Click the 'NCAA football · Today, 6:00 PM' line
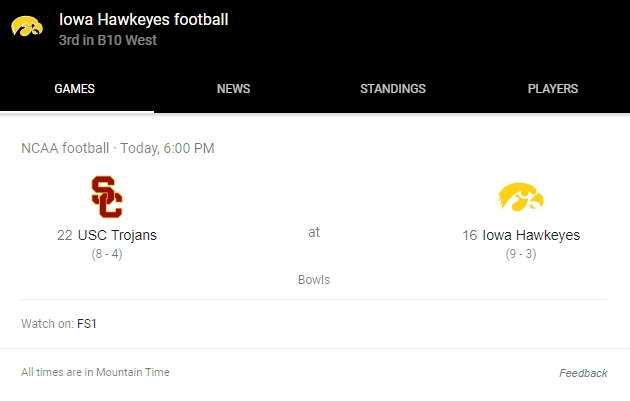 118,149
